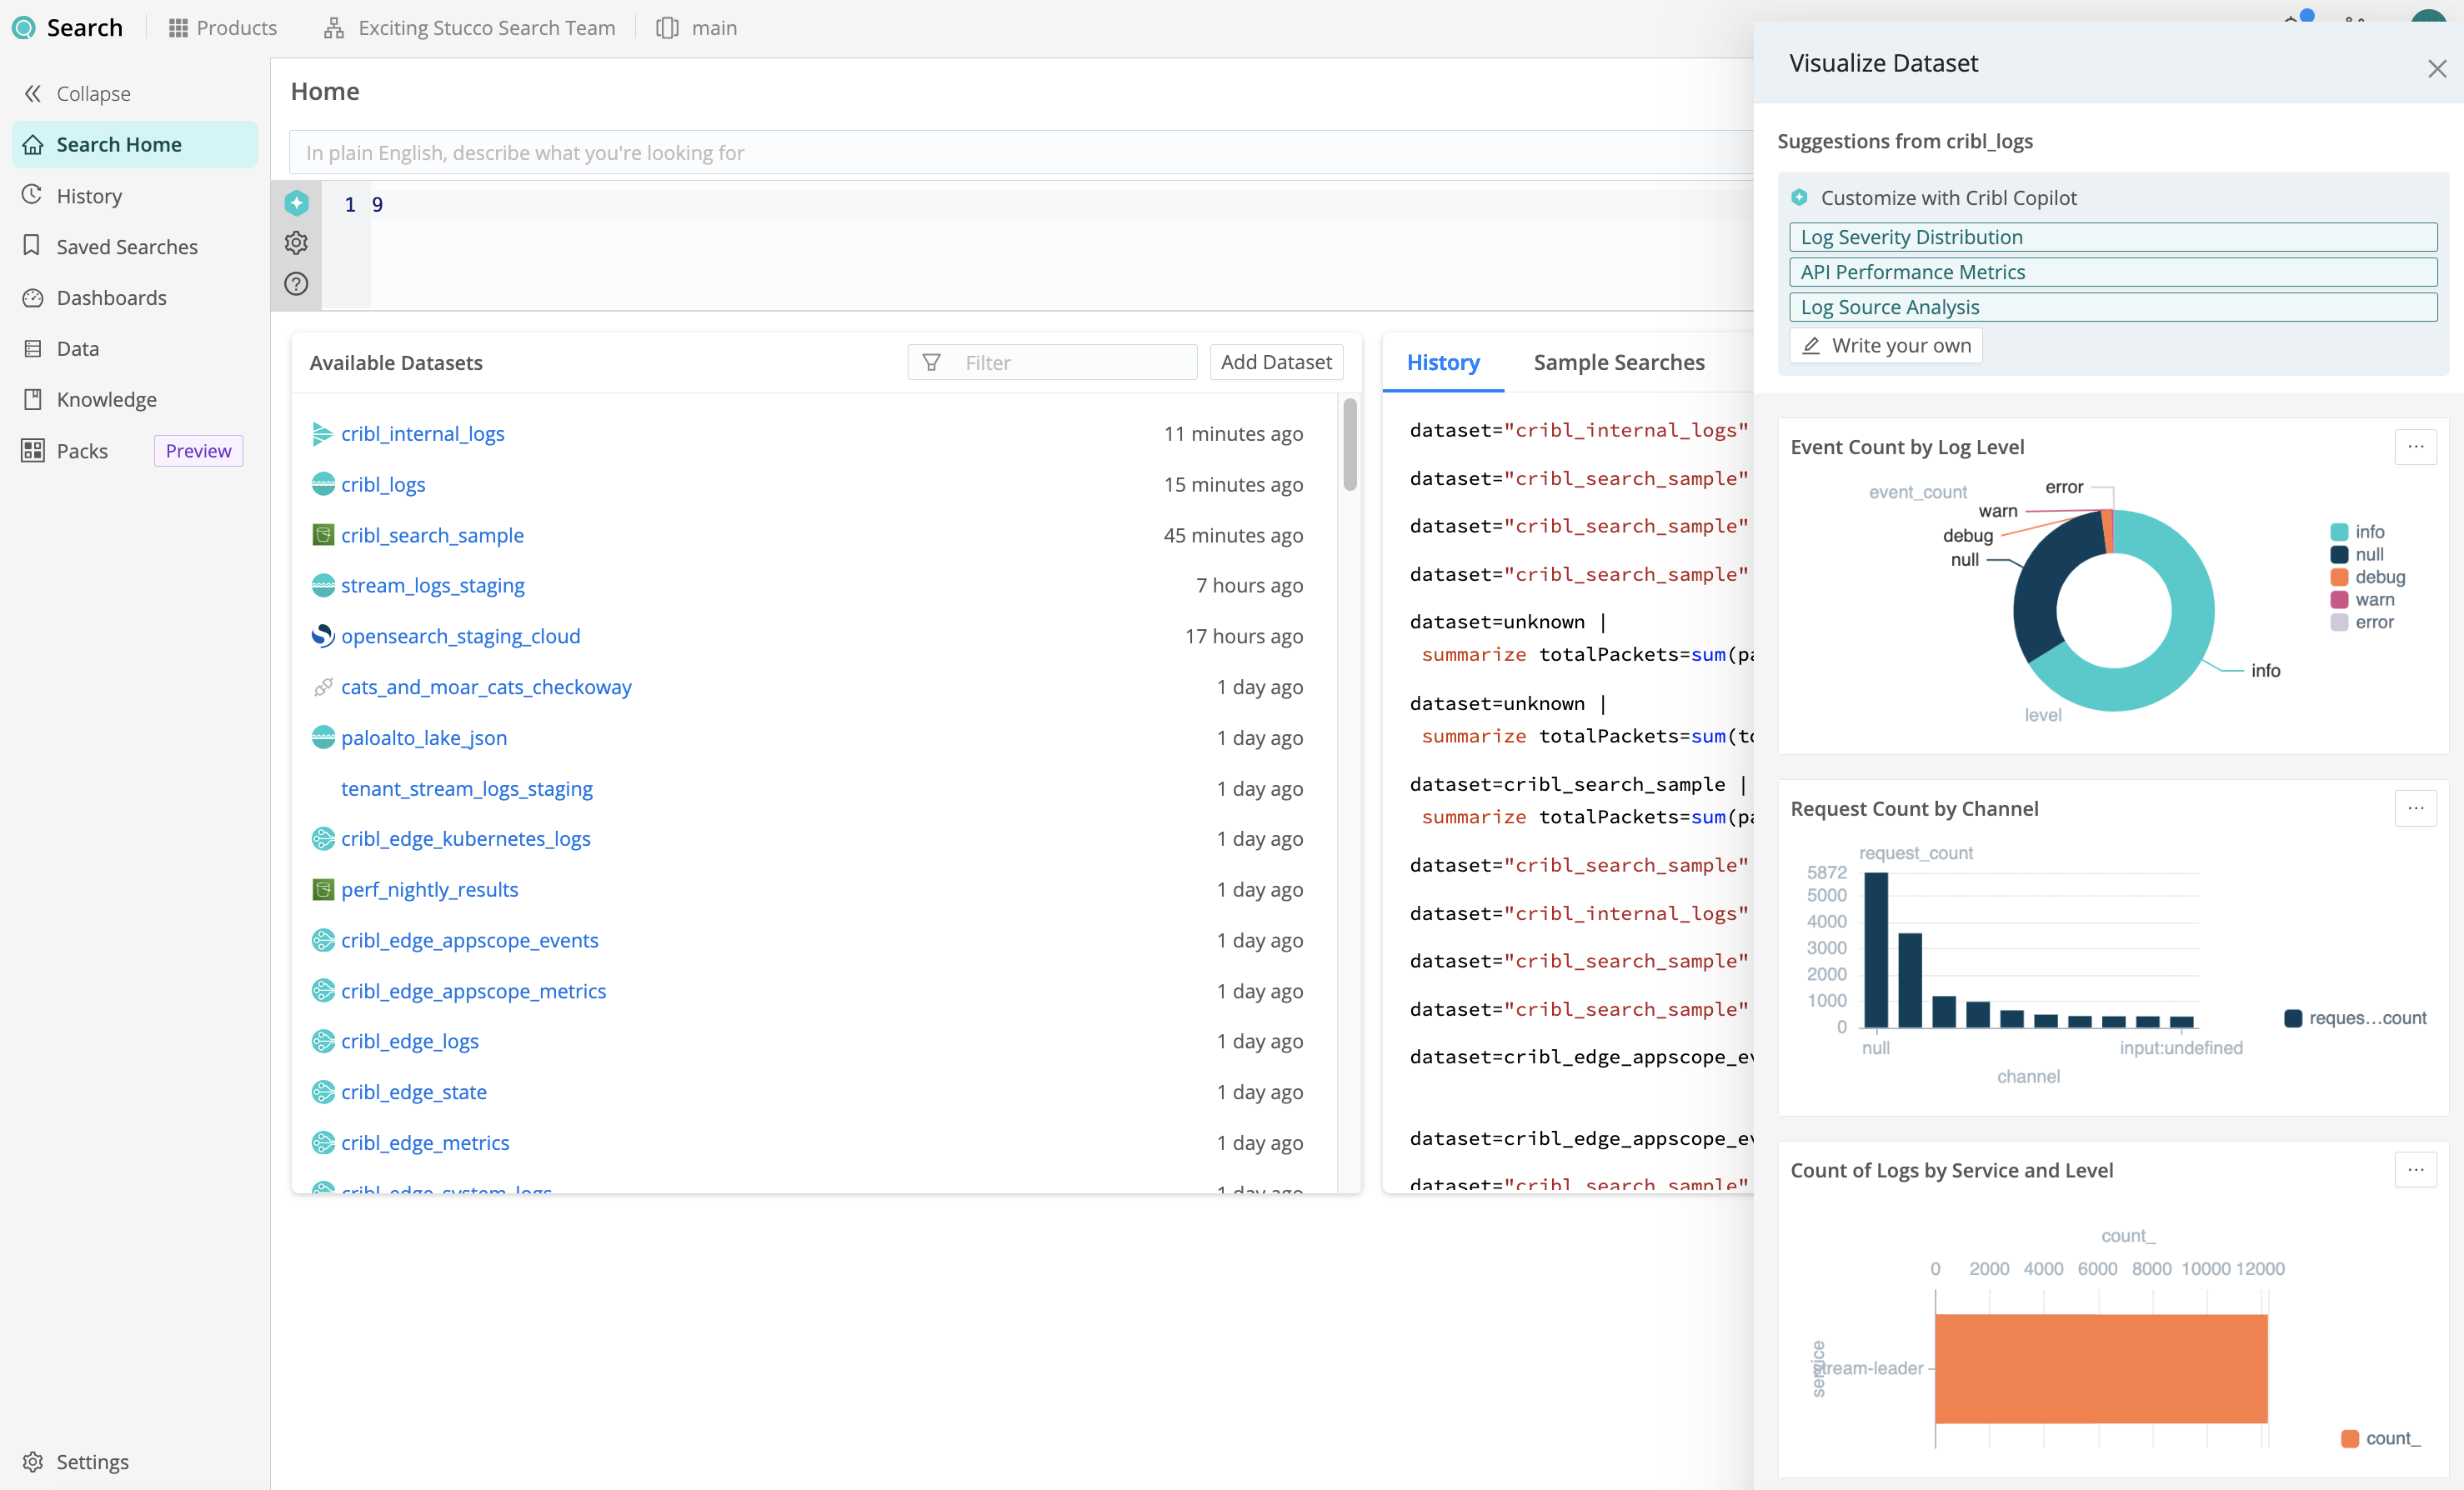Toggle debug legend swatch in donut chart

[2339, 577]
